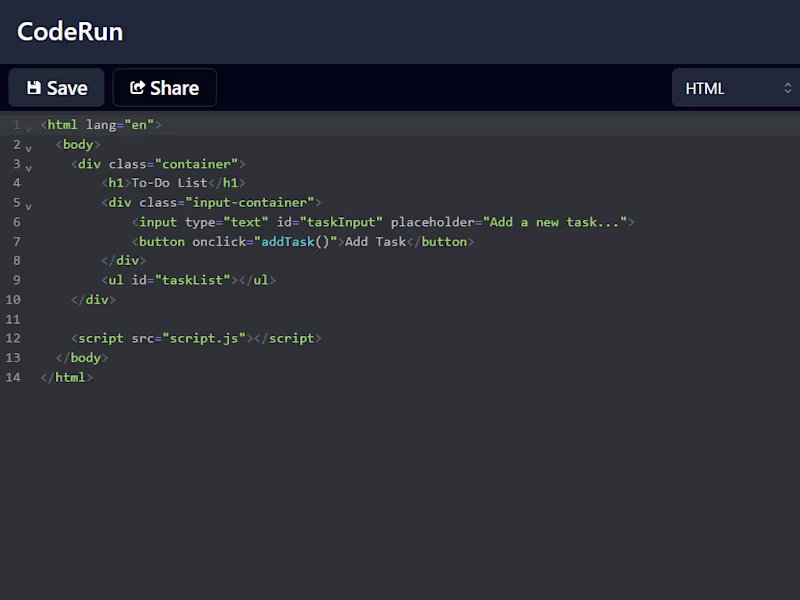
Task: Click the Save button label
Action: pos(67,88)
